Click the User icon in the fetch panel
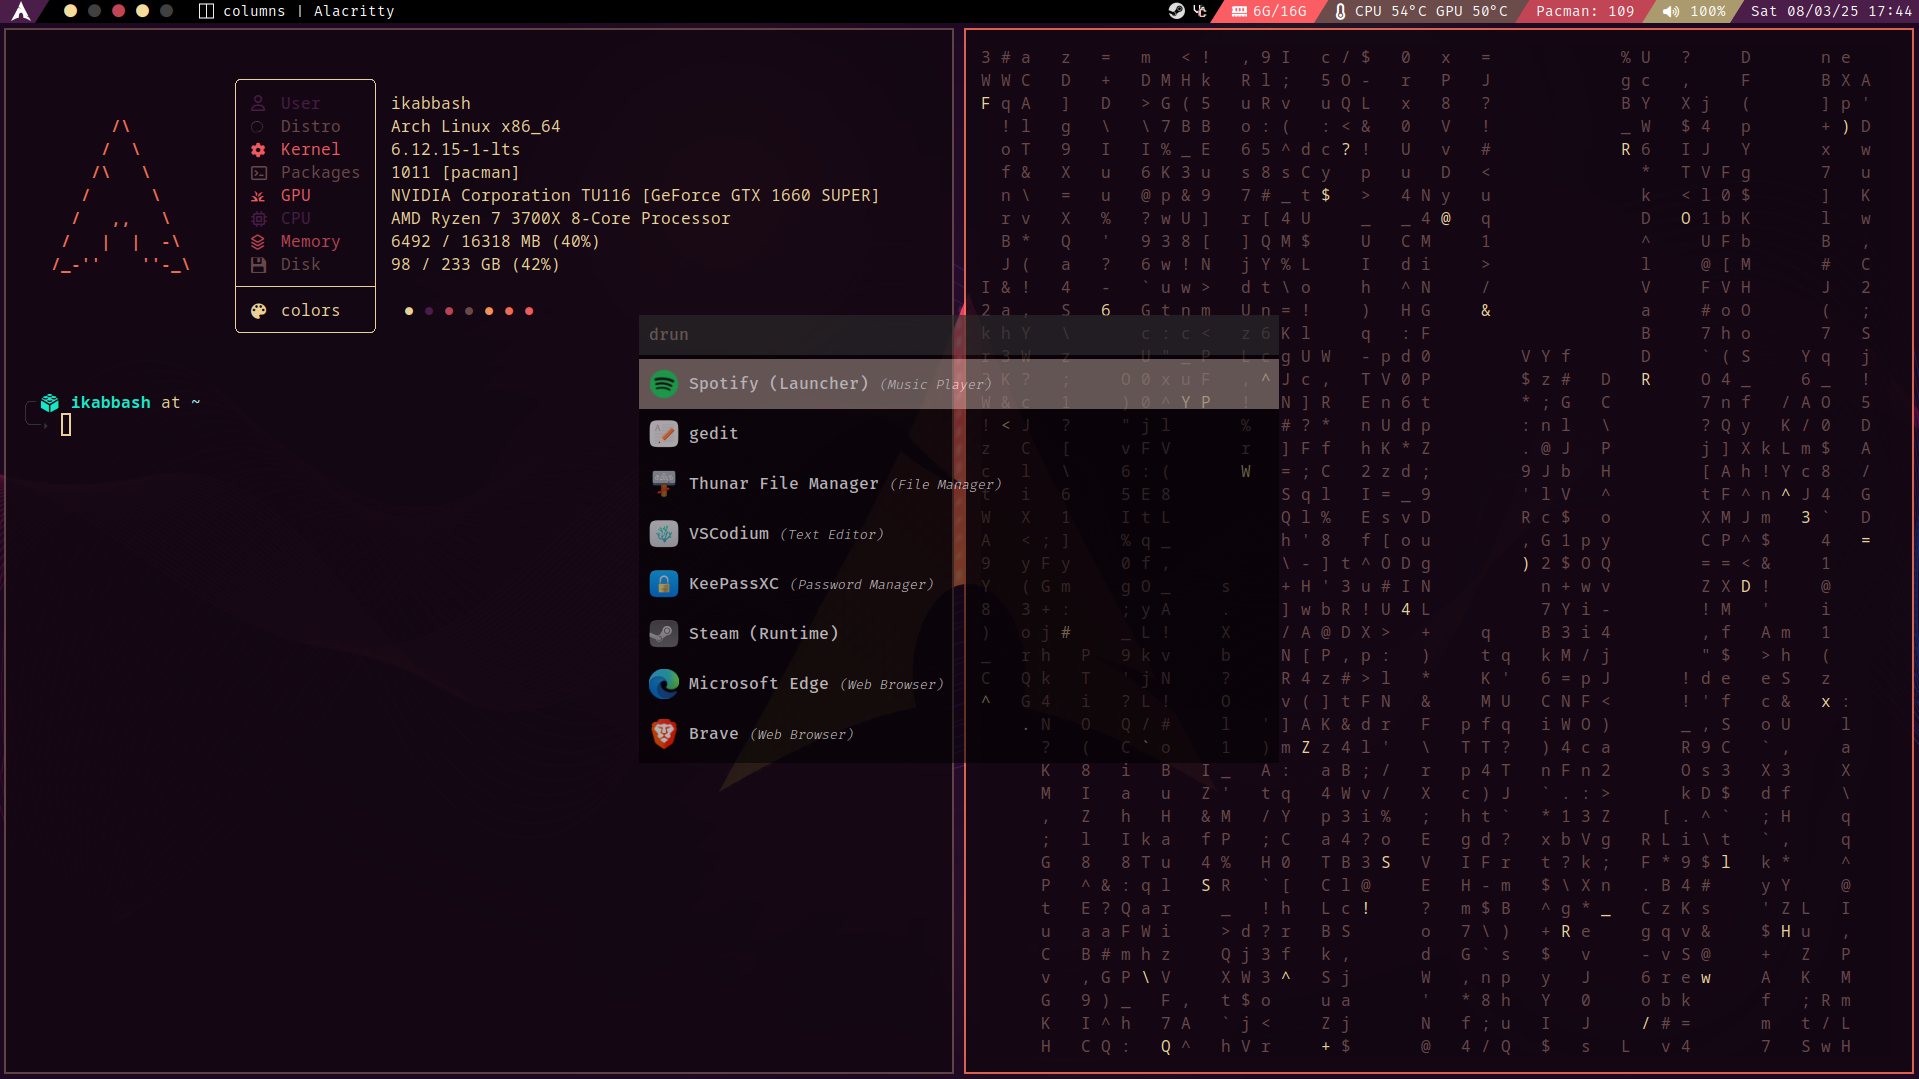Image resolution: width=1919 pixels, height=1079 pixels. [258, 103]
